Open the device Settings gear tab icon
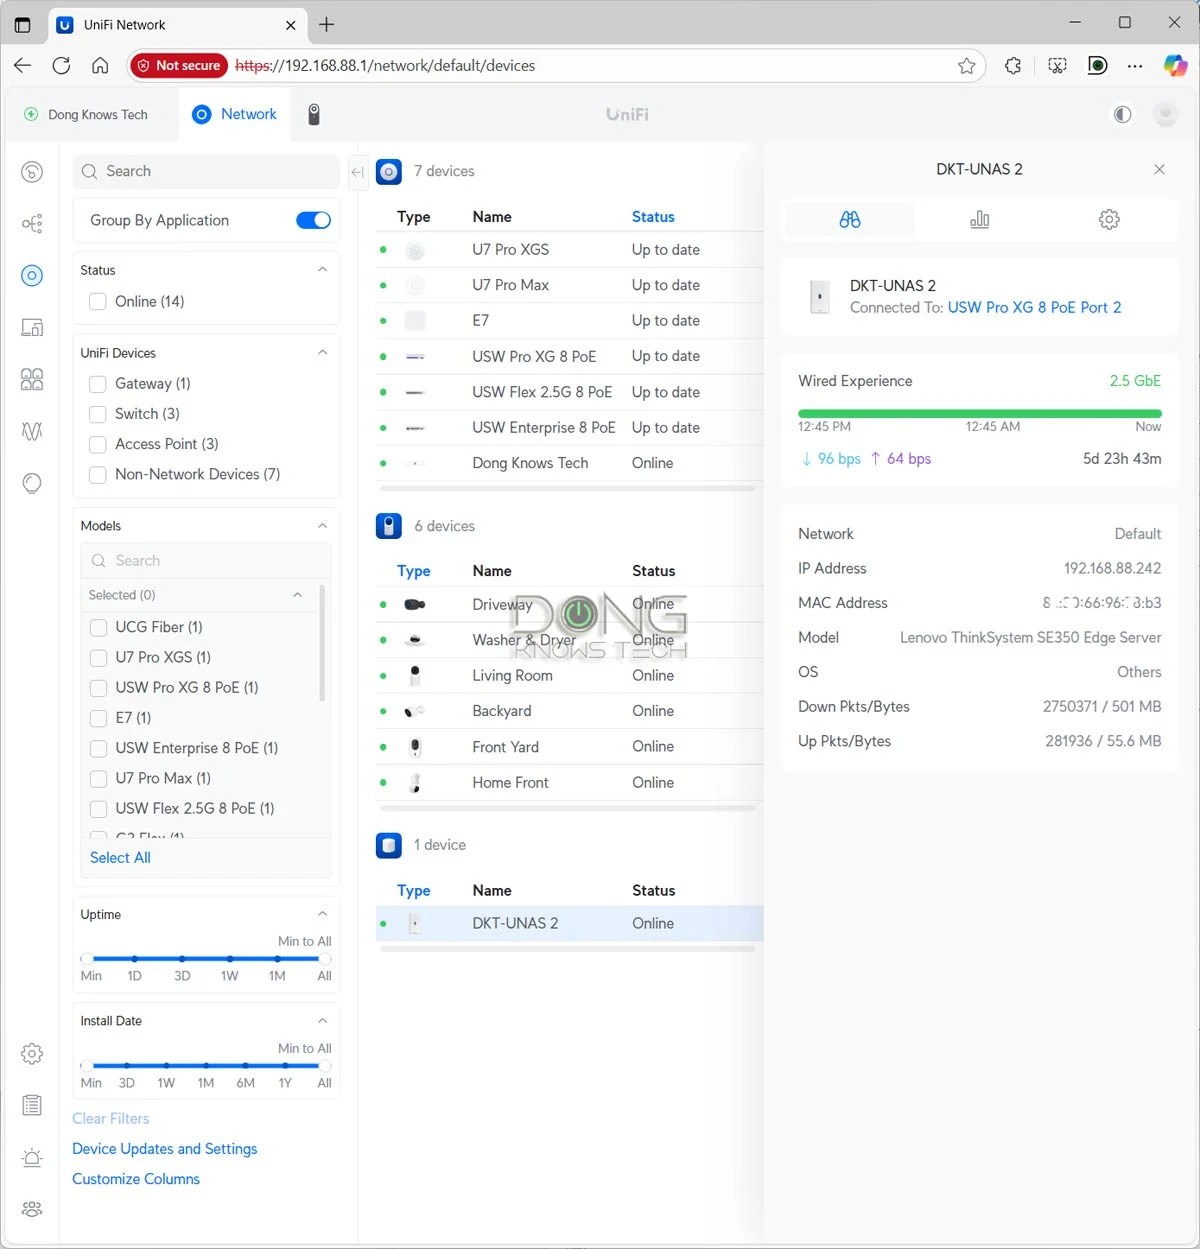Image resolution: width=1200 pixels, height=1249 pixels. pyautogui.click(x=1109, y=219)
